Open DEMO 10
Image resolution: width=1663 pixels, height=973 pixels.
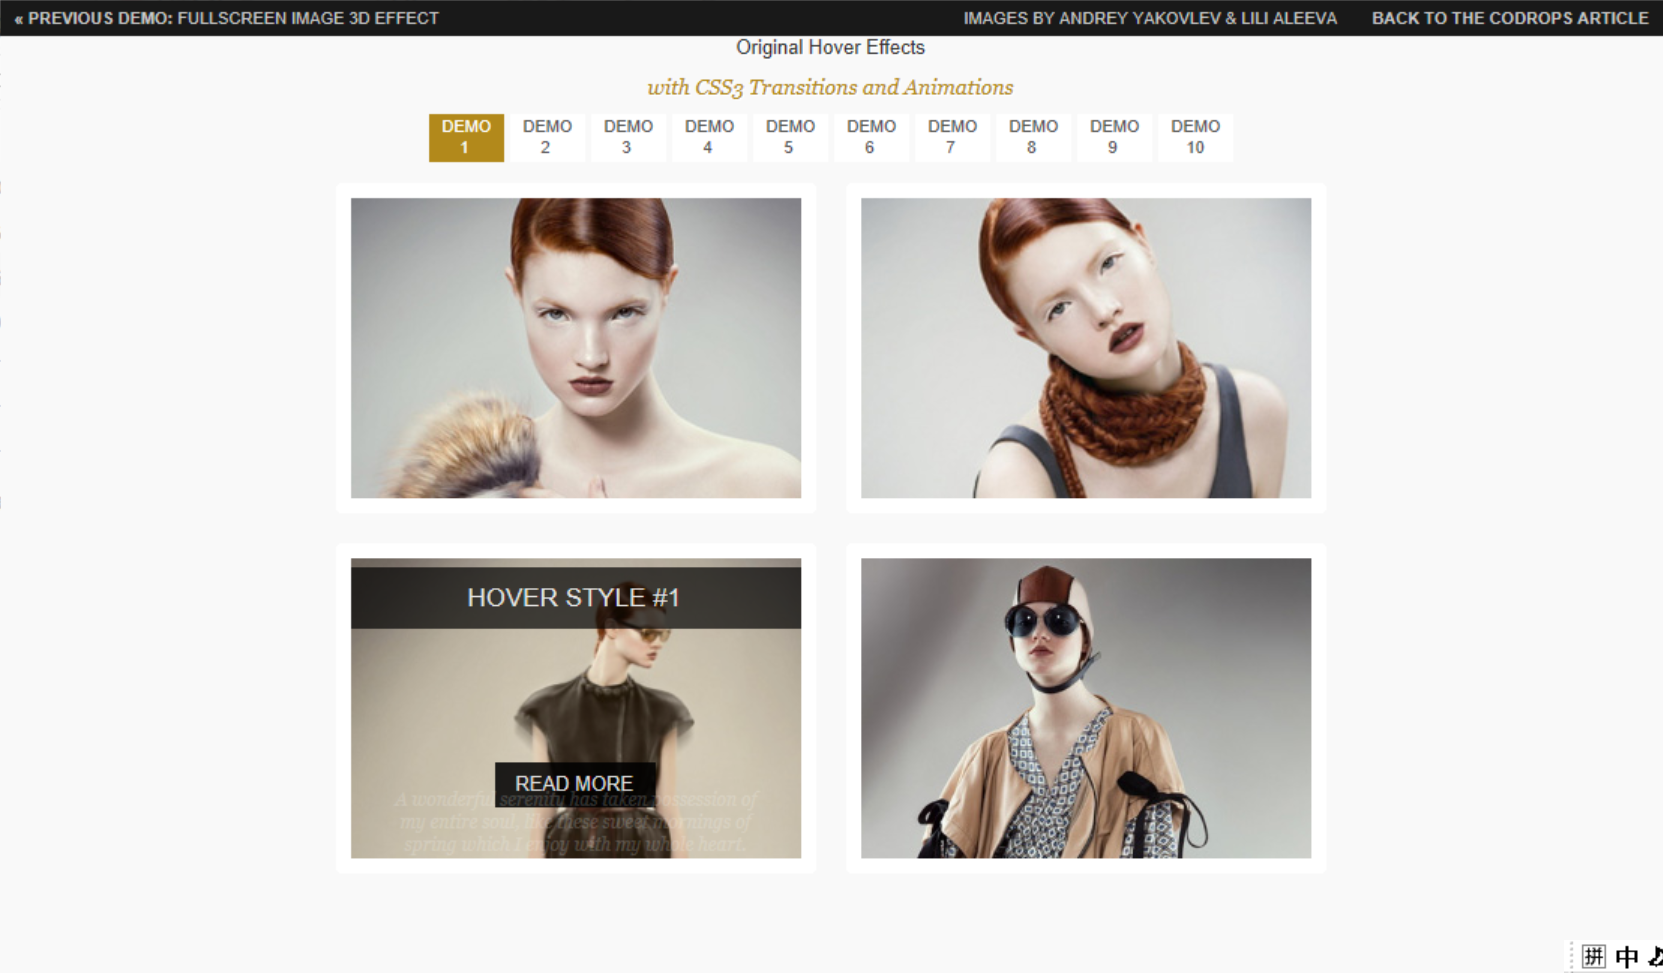(x=1195, y=137)
